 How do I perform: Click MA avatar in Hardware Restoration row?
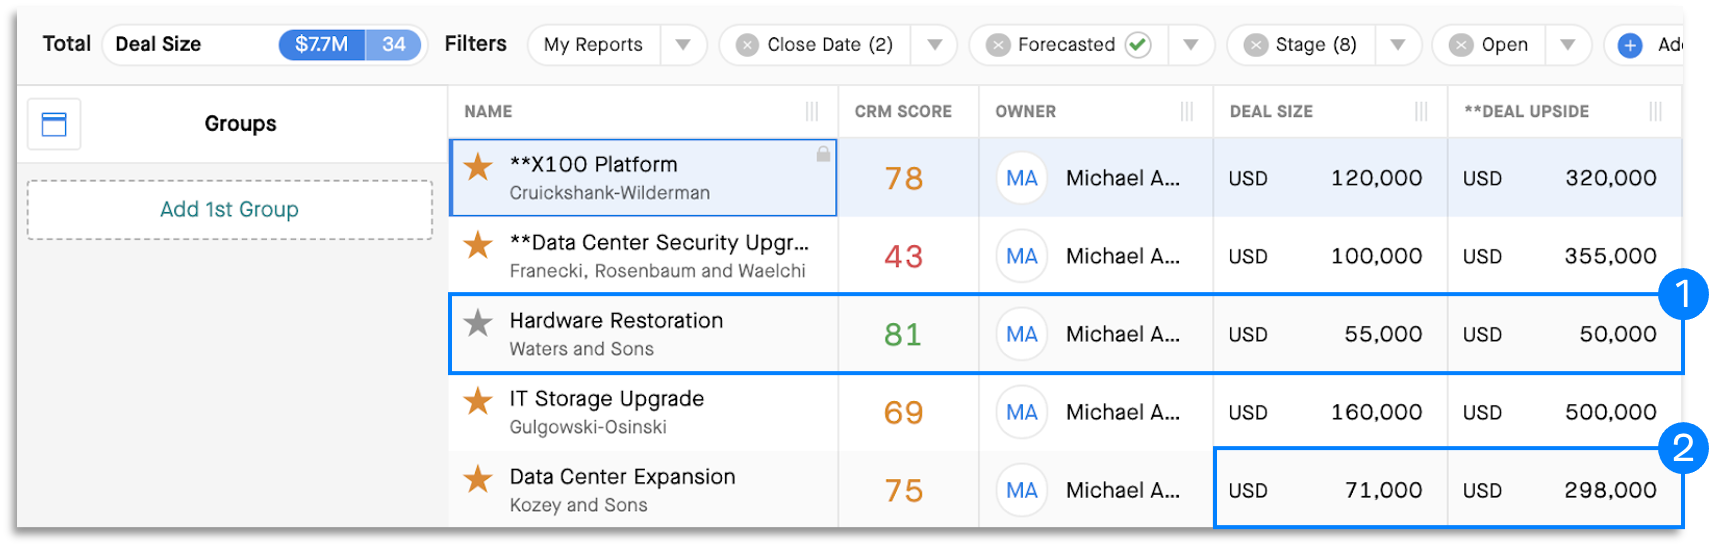click(x=1022, y=335)
